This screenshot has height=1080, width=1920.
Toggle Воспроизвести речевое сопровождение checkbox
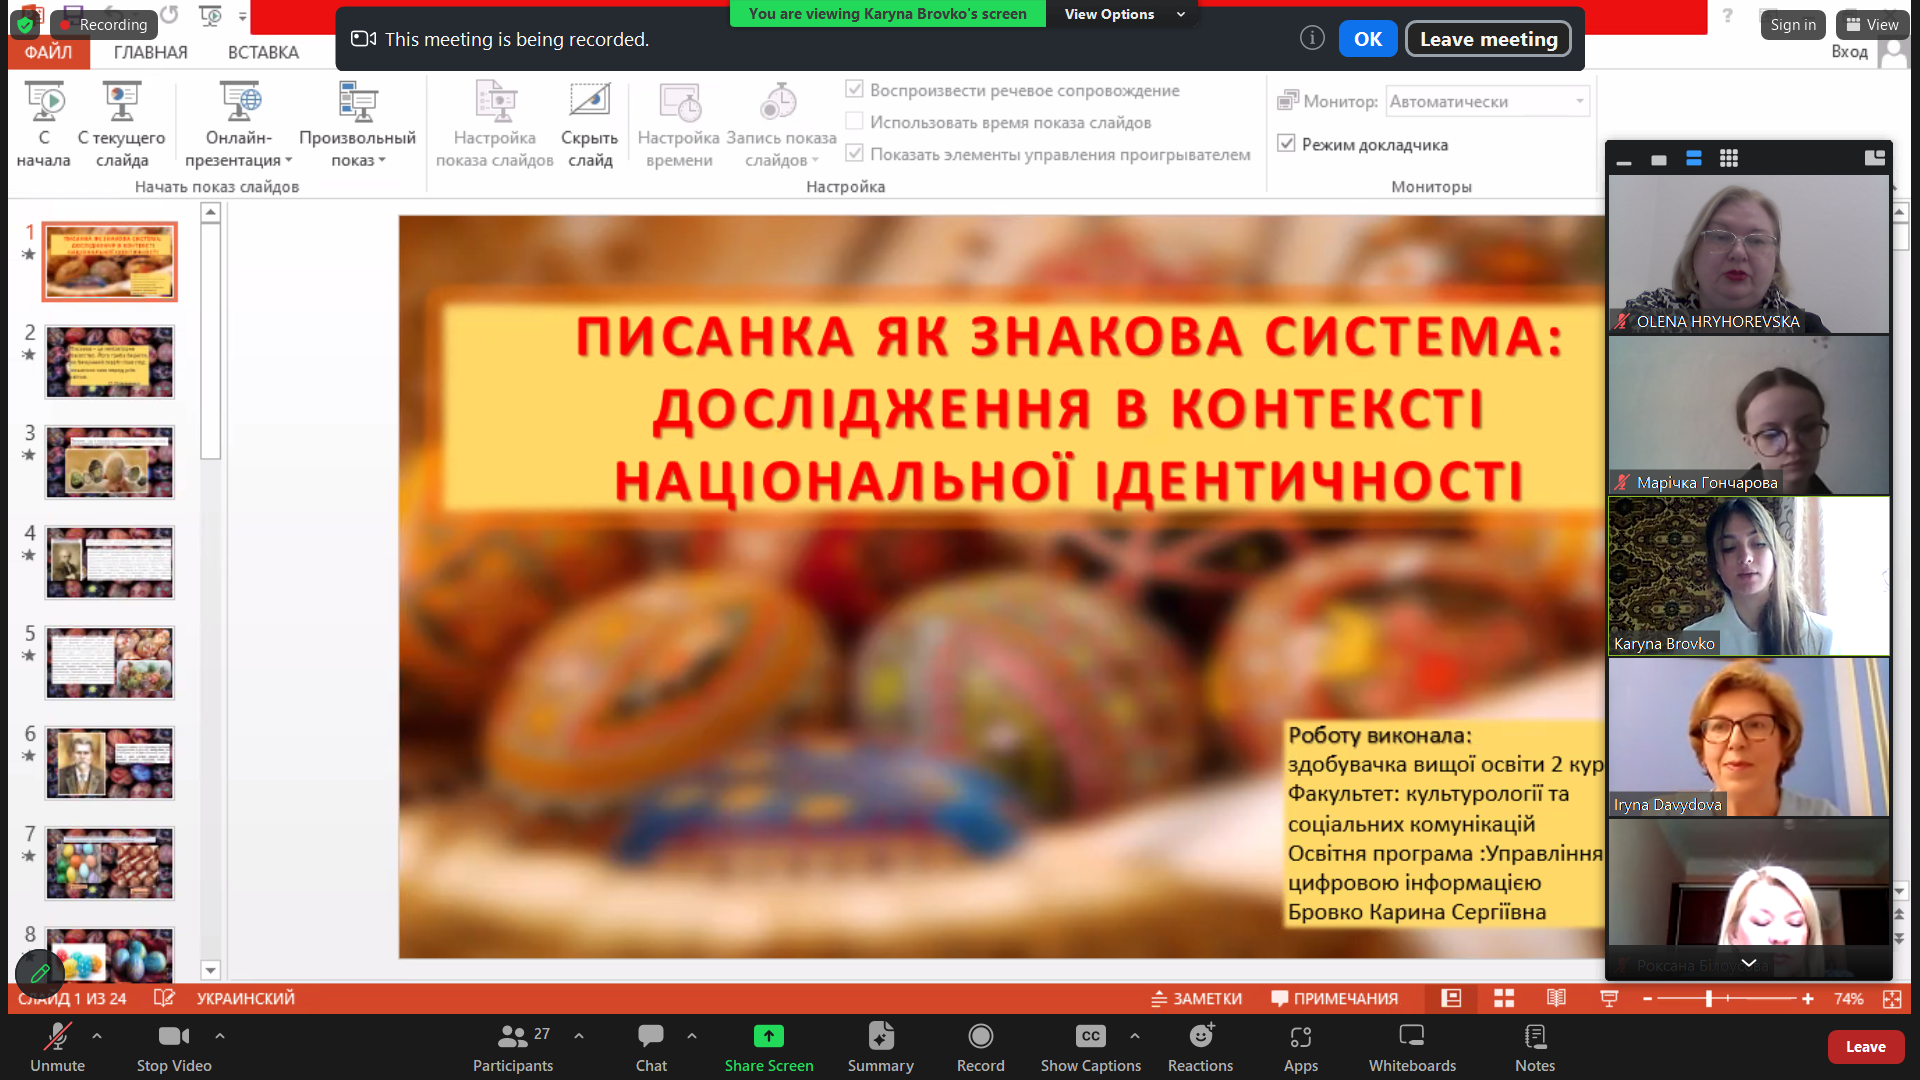point(854,90)
